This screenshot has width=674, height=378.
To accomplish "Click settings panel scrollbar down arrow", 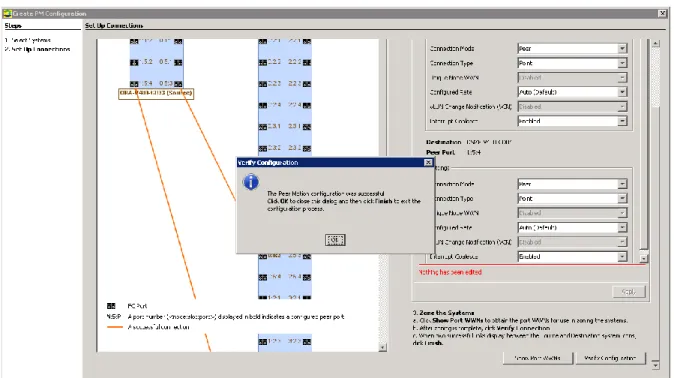I will point(643,258).
